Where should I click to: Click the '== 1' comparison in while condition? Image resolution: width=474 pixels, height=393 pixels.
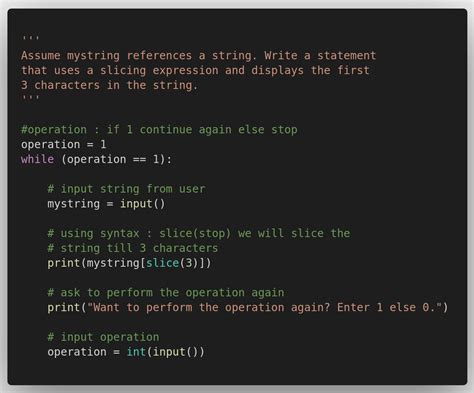click(146, 159)
